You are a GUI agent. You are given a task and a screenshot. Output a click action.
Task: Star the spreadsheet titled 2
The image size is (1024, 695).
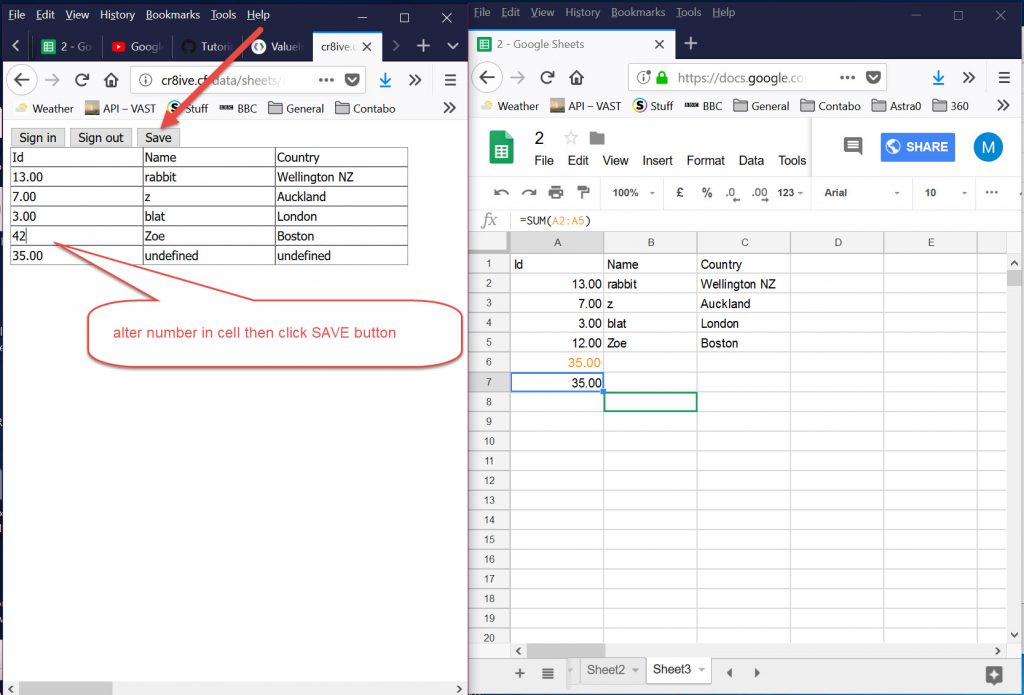tap(571, 138)
